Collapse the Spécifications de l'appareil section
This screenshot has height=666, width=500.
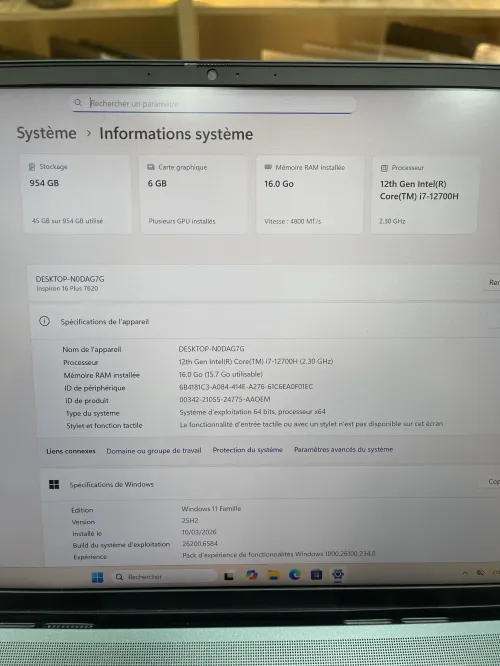coord(264,321)
